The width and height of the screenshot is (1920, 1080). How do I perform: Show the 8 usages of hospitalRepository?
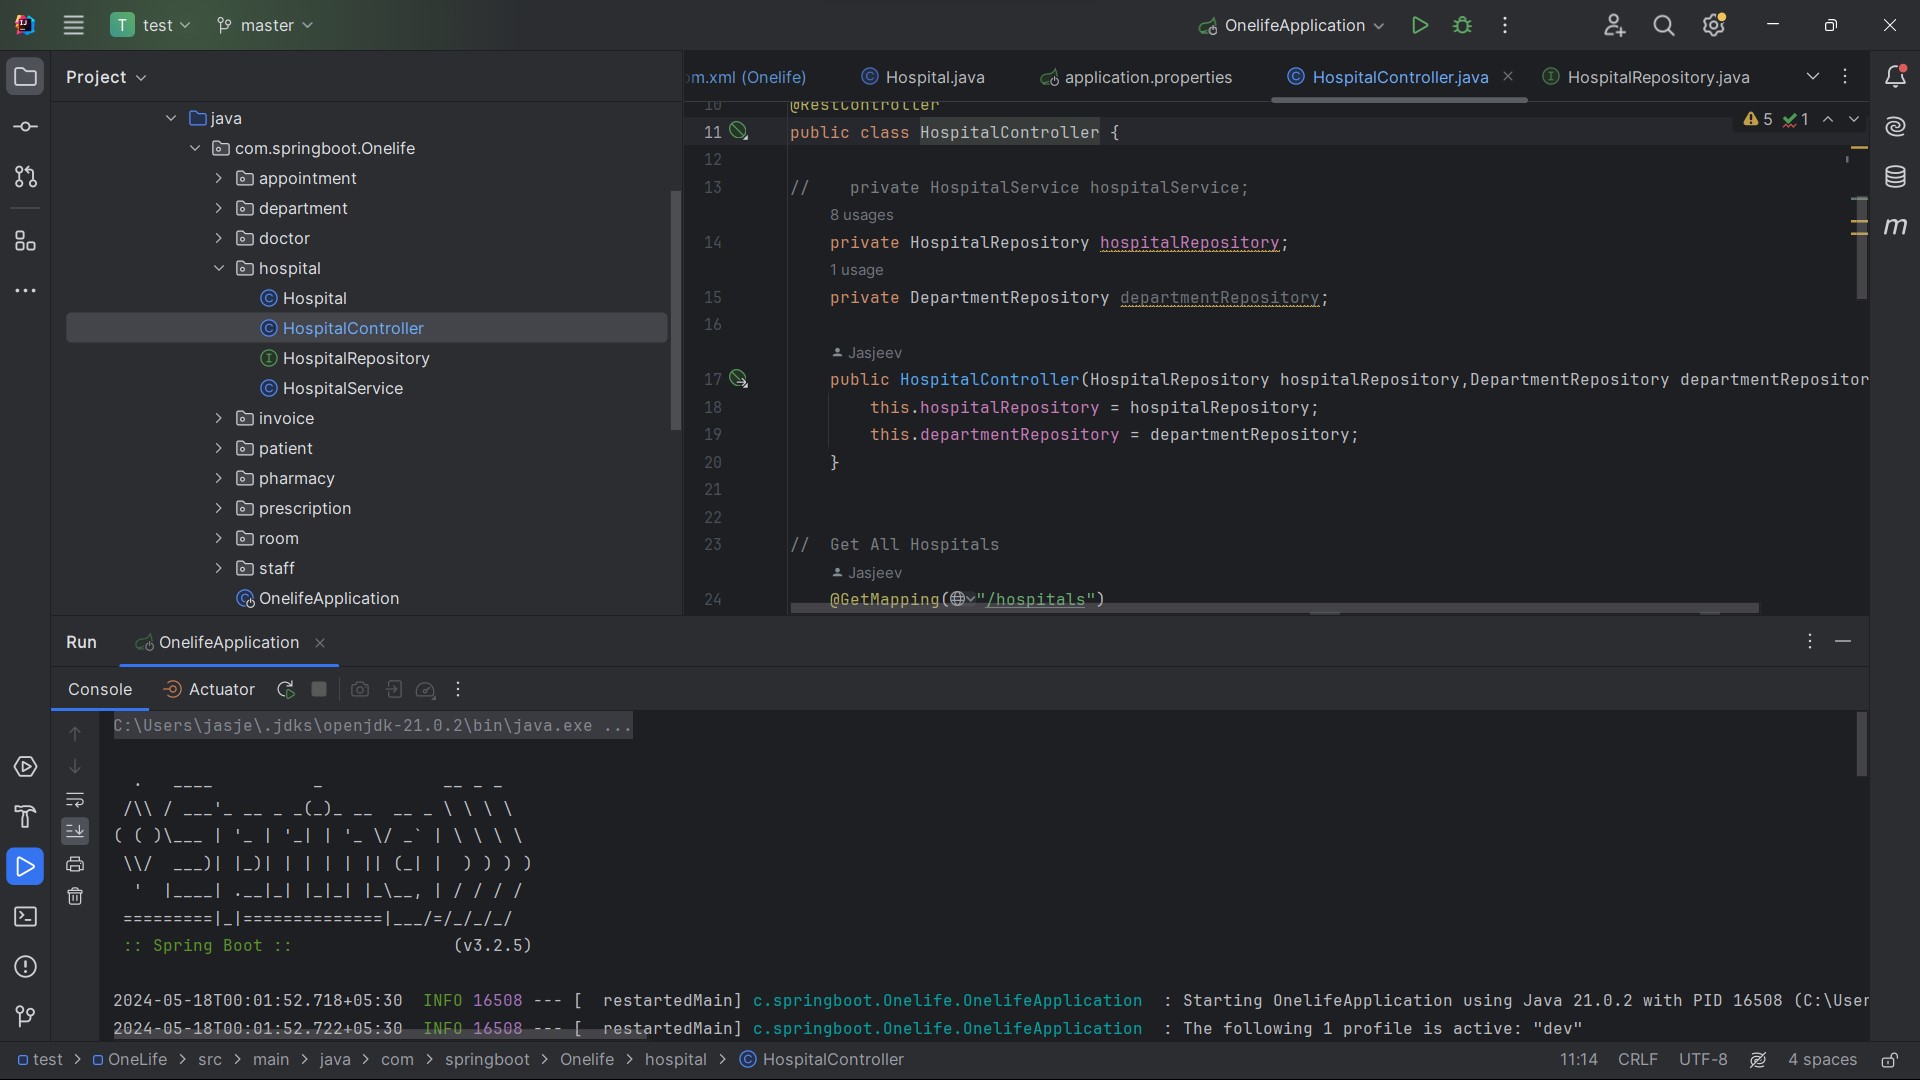click(x=861, y=216)
